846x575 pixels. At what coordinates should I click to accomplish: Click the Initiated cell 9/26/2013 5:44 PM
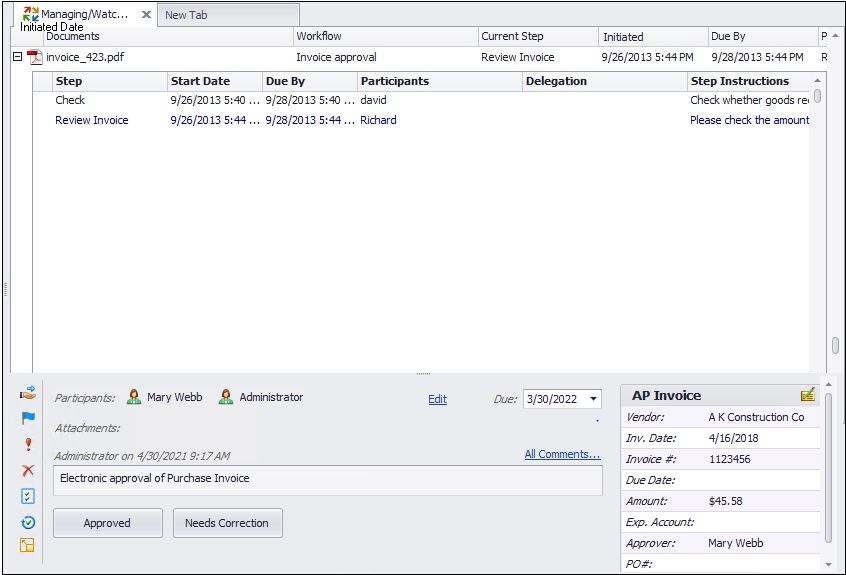click(x=647, y=57)
